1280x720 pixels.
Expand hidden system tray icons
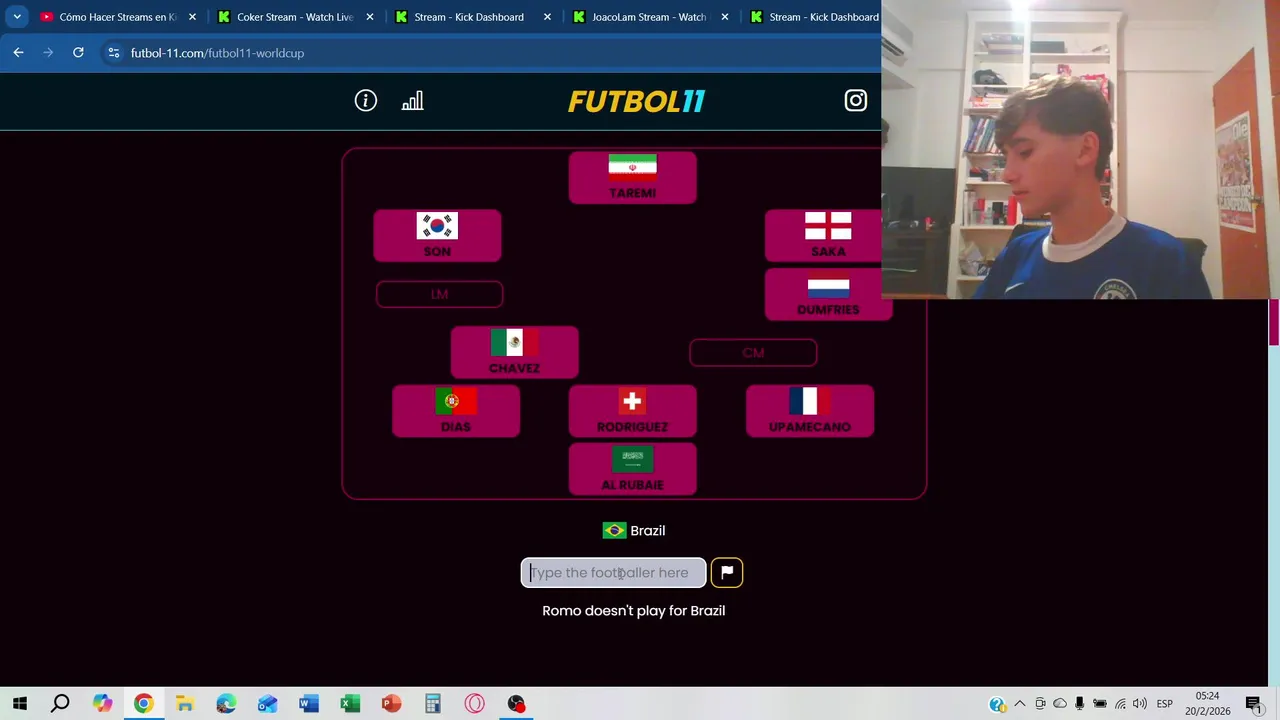click(x=1020, y=704)
